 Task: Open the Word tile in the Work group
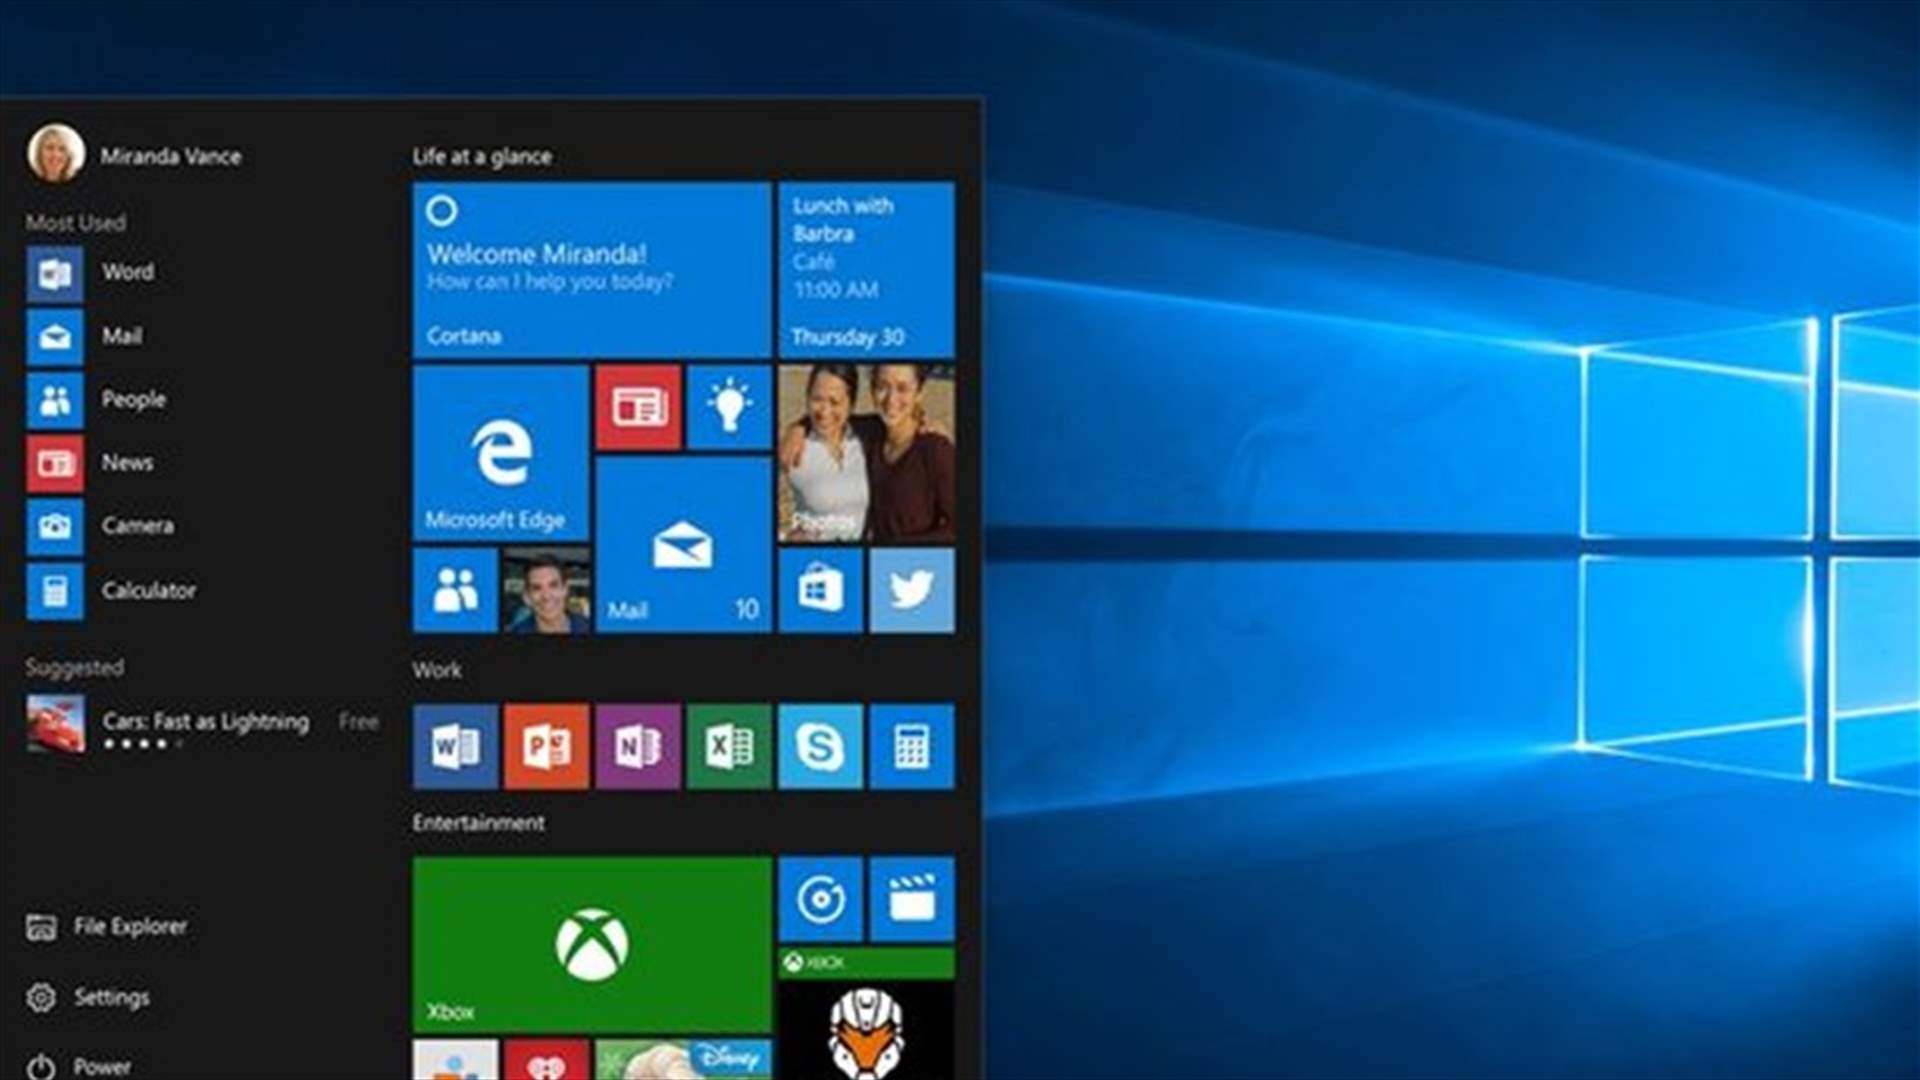tap(455, 746)
